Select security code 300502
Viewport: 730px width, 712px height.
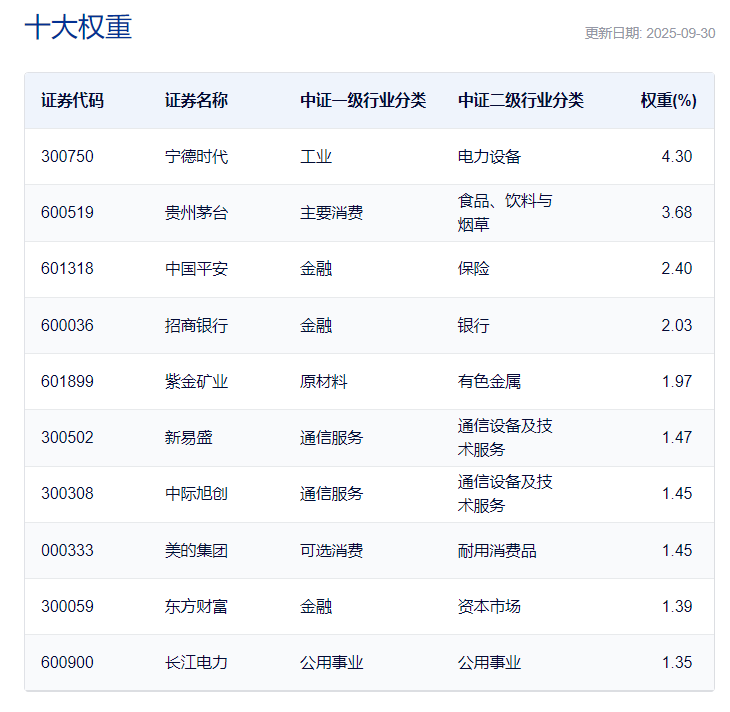pyautogui.click(x=67, y=438)
